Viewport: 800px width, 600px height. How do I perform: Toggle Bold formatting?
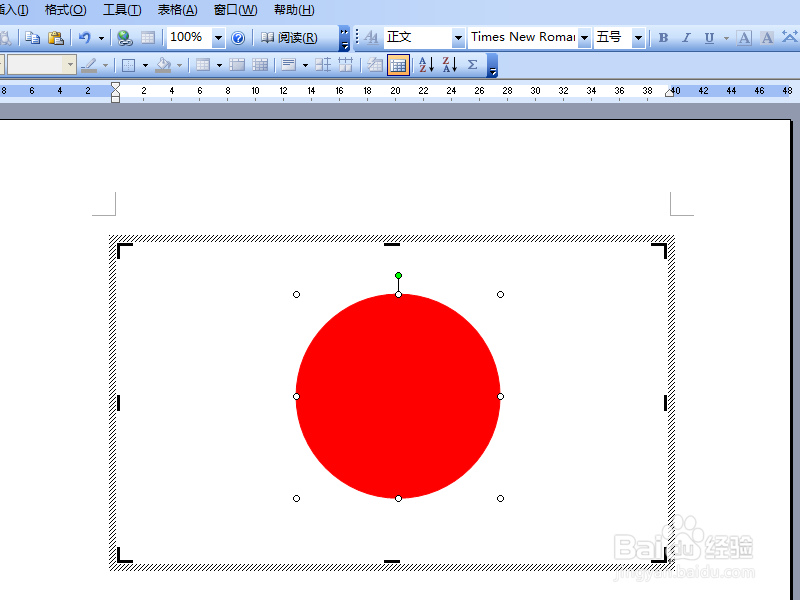tap(661, 36)
